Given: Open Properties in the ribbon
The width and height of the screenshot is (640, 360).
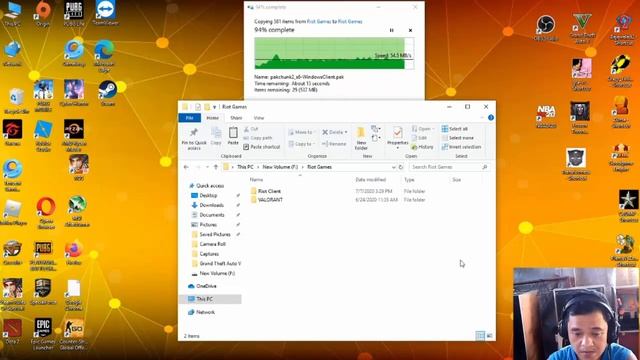Looking at the screenshot, I should (397, 137).
